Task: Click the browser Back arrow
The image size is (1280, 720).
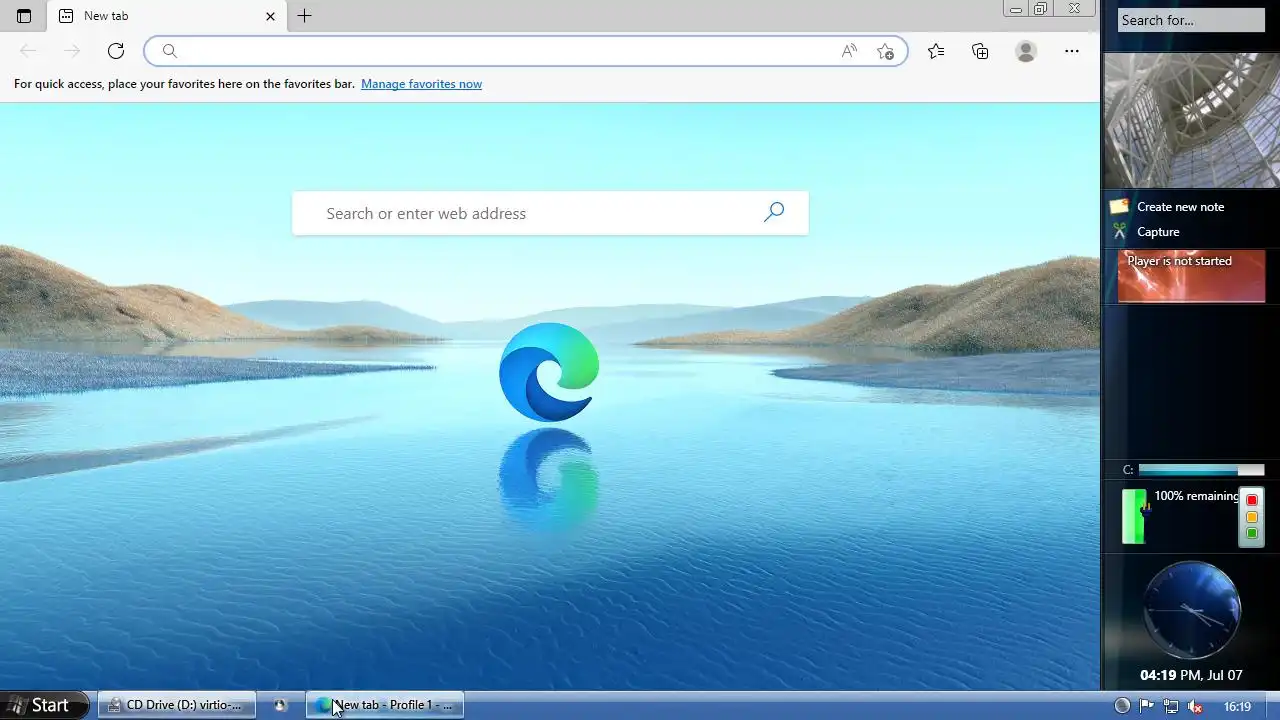Action: [28, 51]
